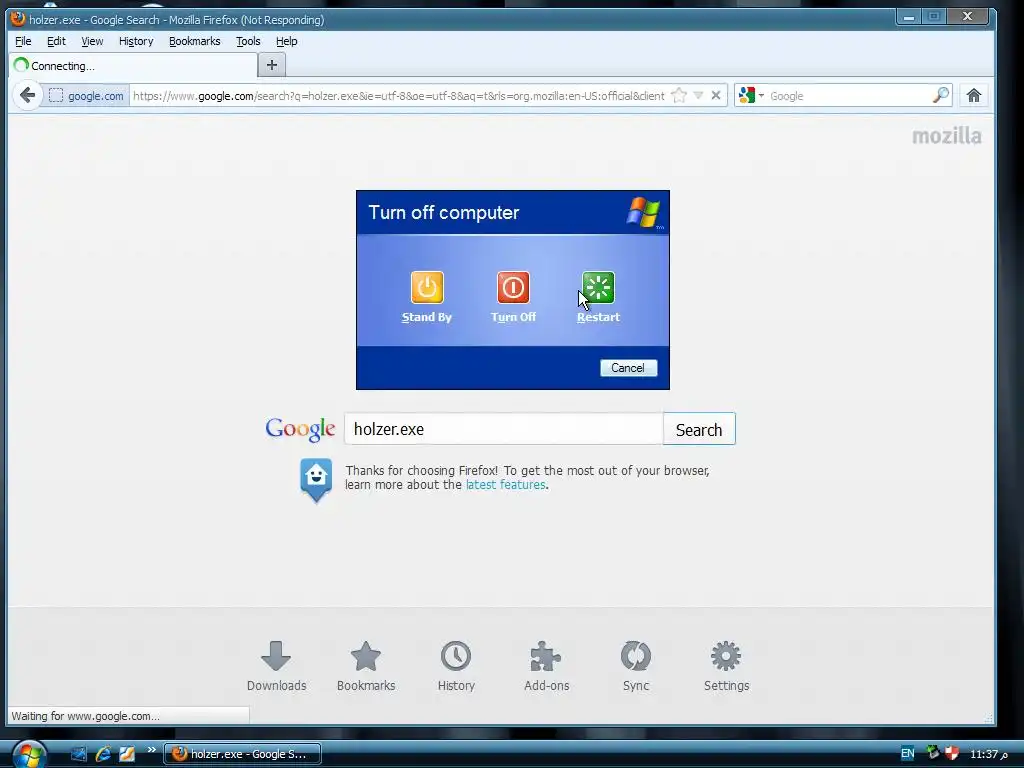Click the search bar magnifying glass
Image resolution: width=1024 pixels, height=768 pixels.
pyautogui.click(x=940, y=95)
